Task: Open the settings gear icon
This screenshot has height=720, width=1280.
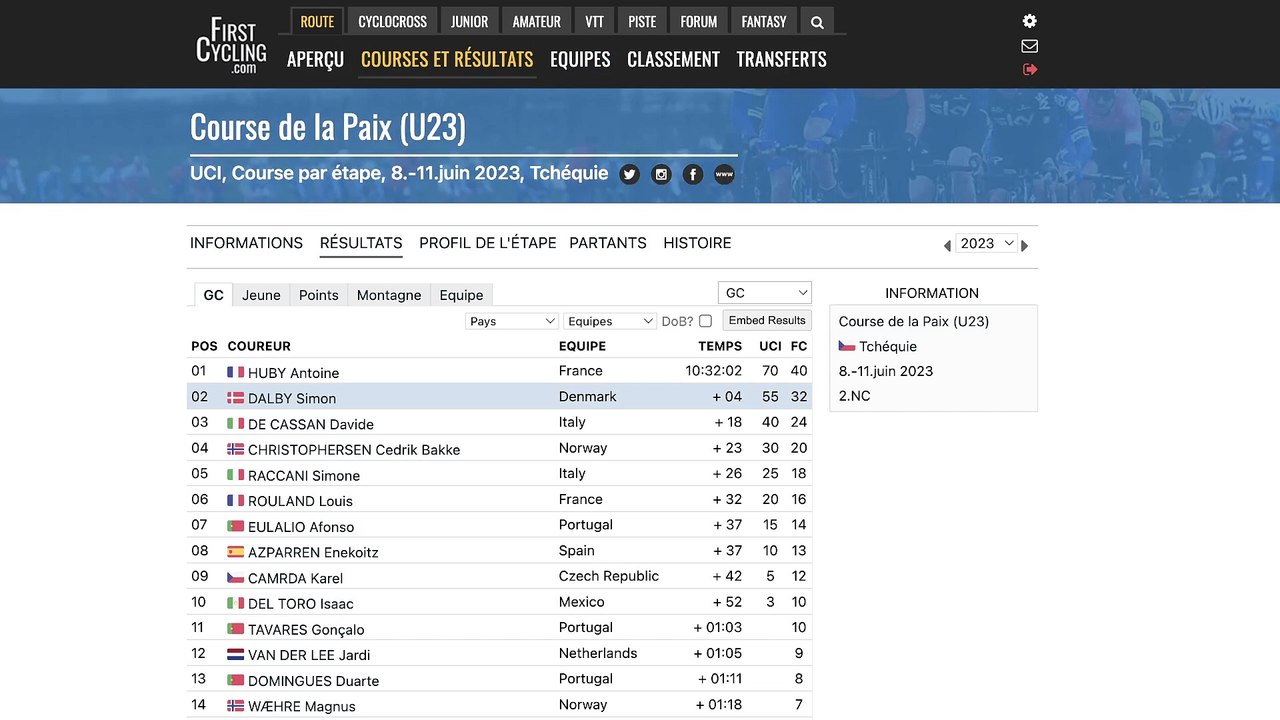Action: click(1029, 21)
